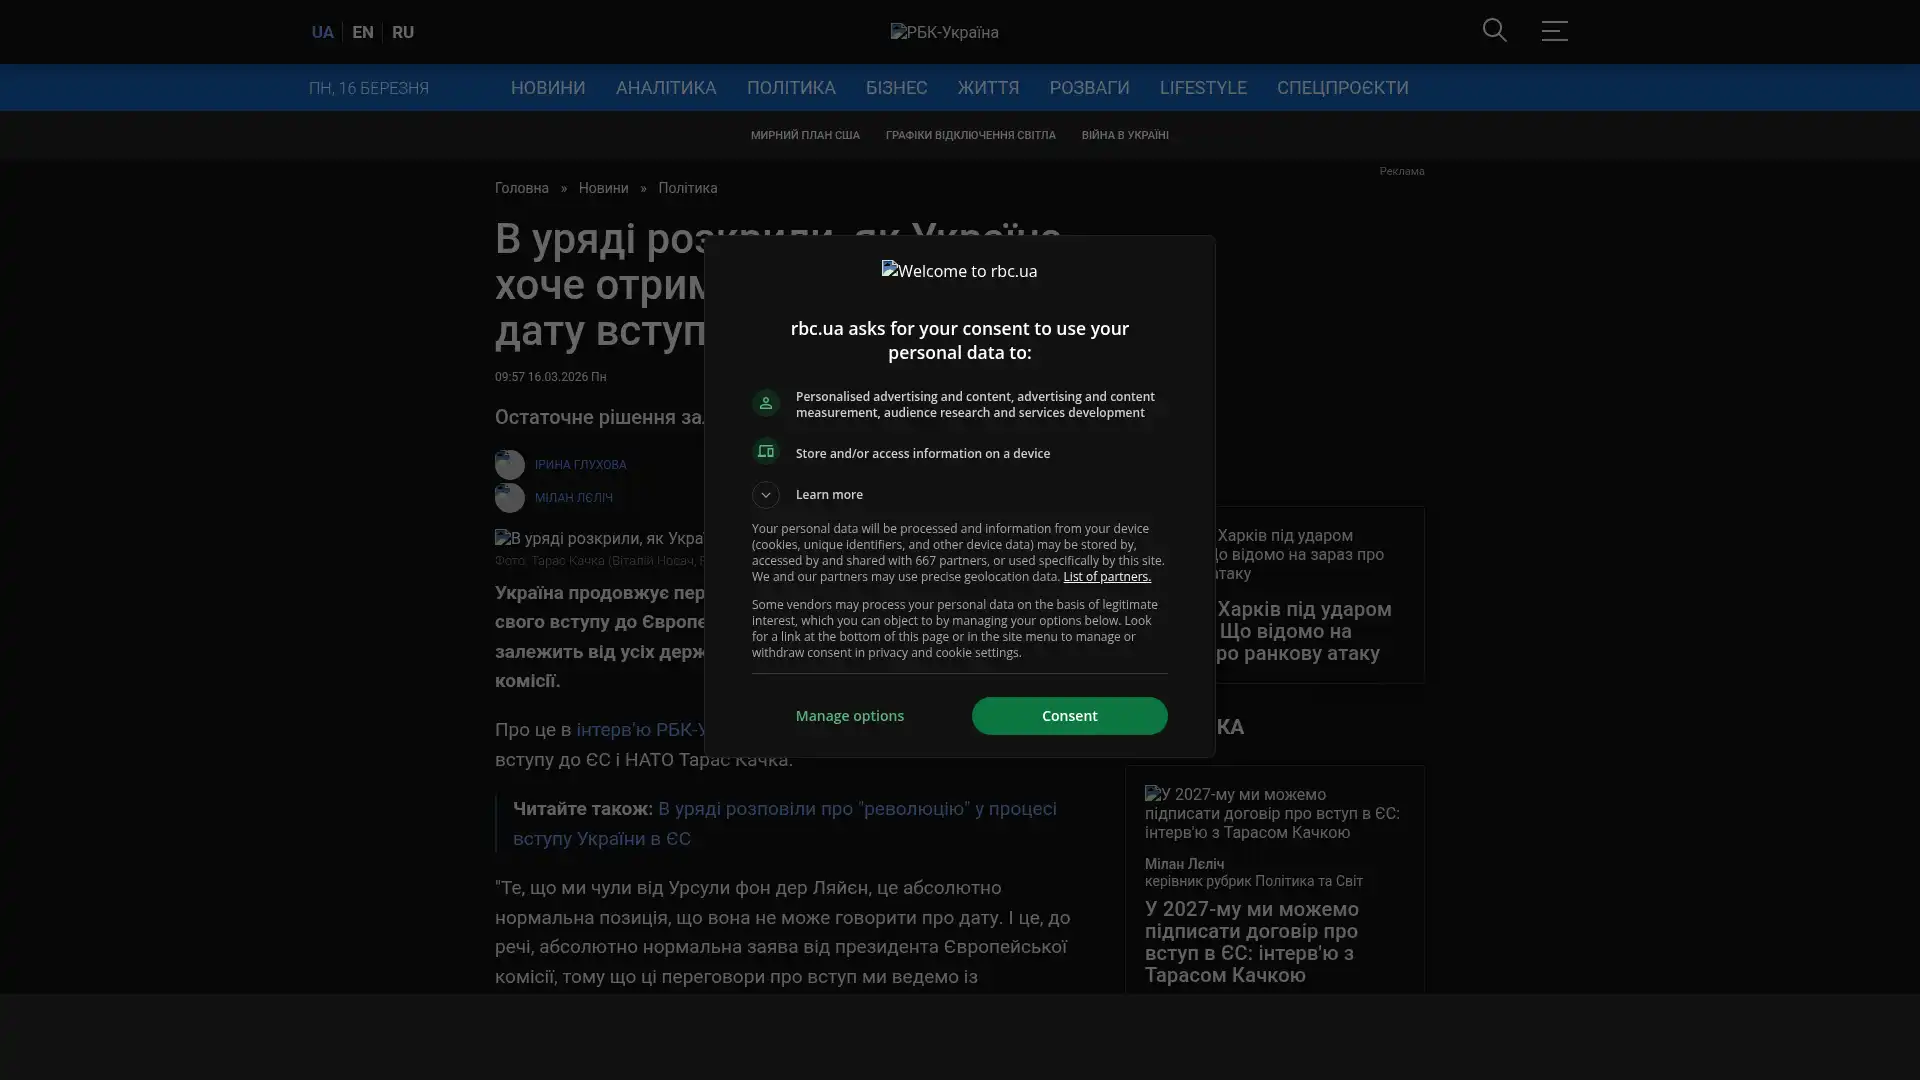Expand the Learn more chevron

(x=765, y=495)
